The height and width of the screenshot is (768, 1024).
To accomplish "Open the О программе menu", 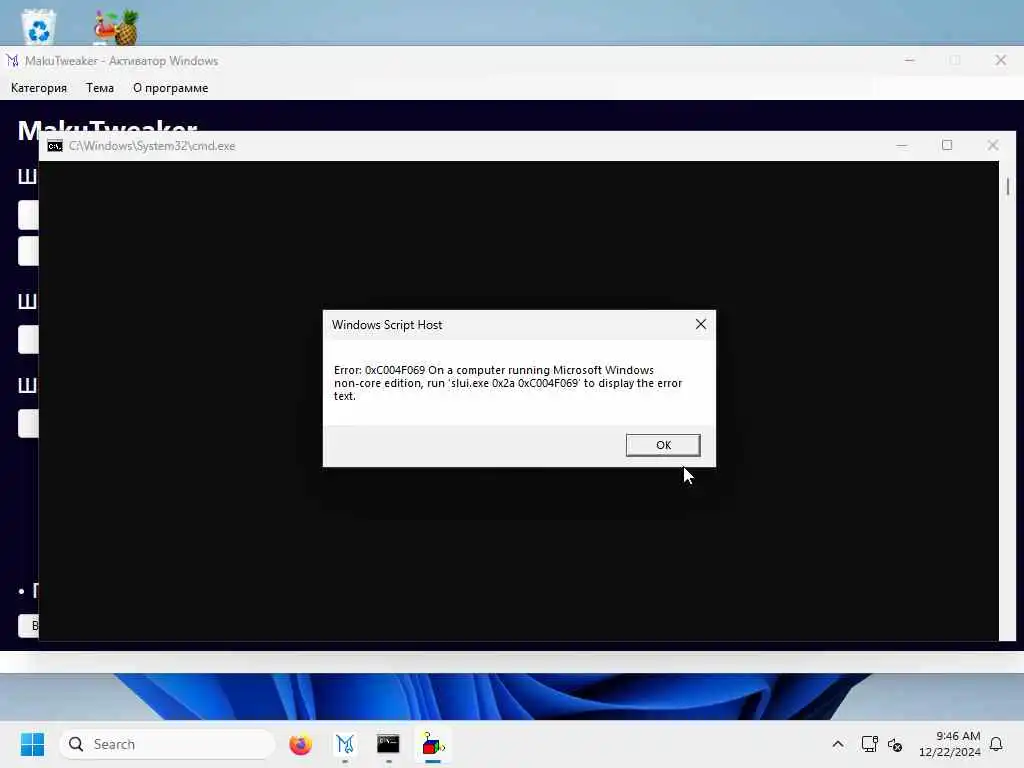I will [170, 88].
